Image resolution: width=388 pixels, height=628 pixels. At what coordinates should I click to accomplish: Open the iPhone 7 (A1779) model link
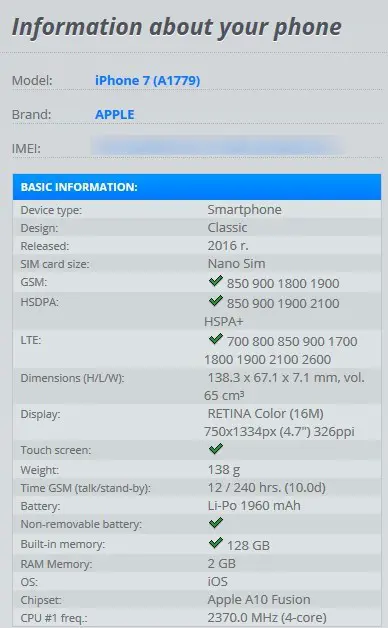(147, 81)
